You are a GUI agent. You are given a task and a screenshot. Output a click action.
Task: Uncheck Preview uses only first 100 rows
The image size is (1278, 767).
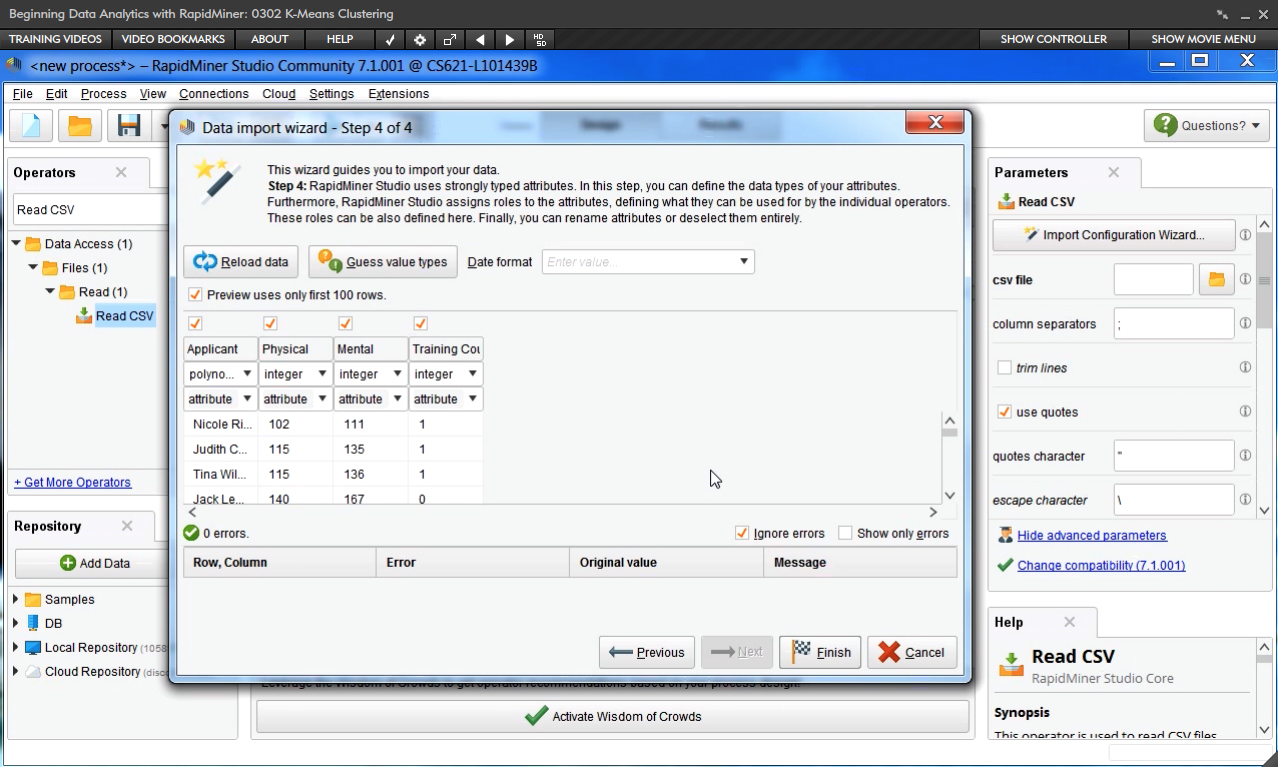[195, 295]
